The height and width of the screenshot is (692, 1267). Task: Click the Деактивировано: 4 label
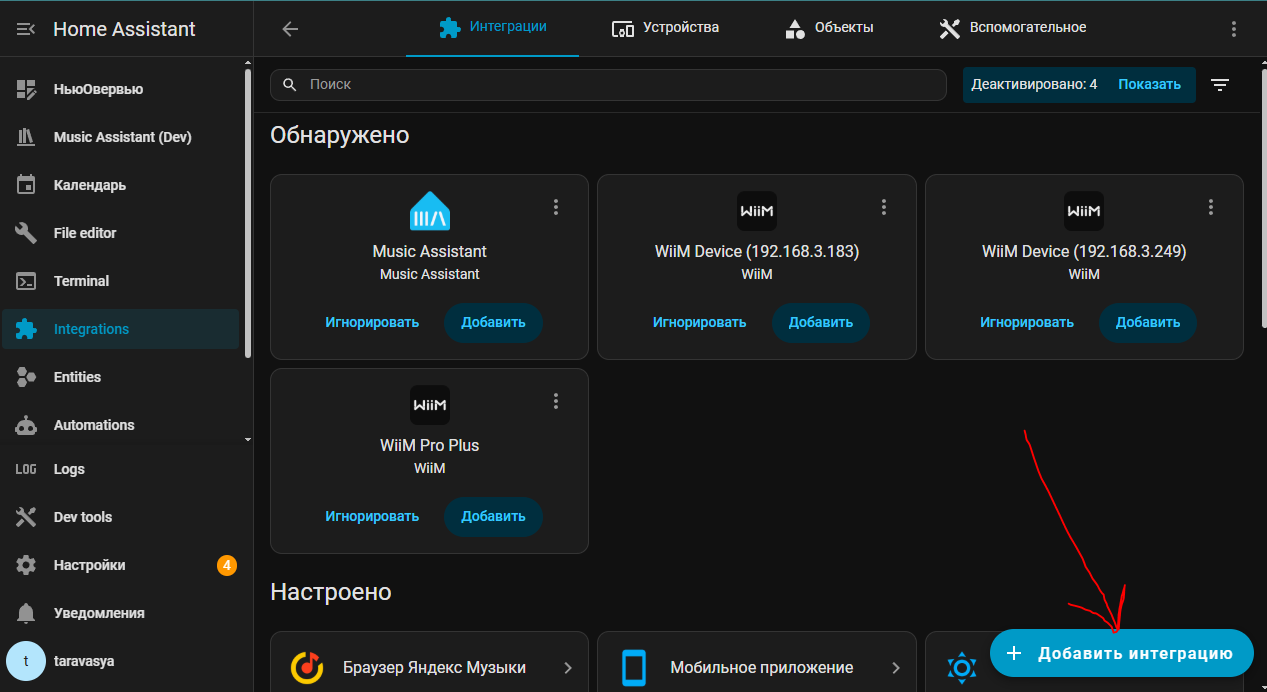pos(1034,84)
